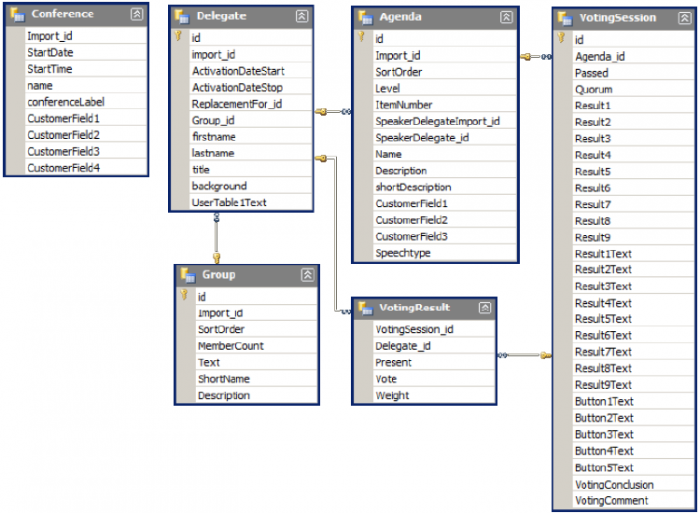The image size is (700, 513).
Task: Collapse the Conference table
Action: pyautogui.click(x=136, y=14)
